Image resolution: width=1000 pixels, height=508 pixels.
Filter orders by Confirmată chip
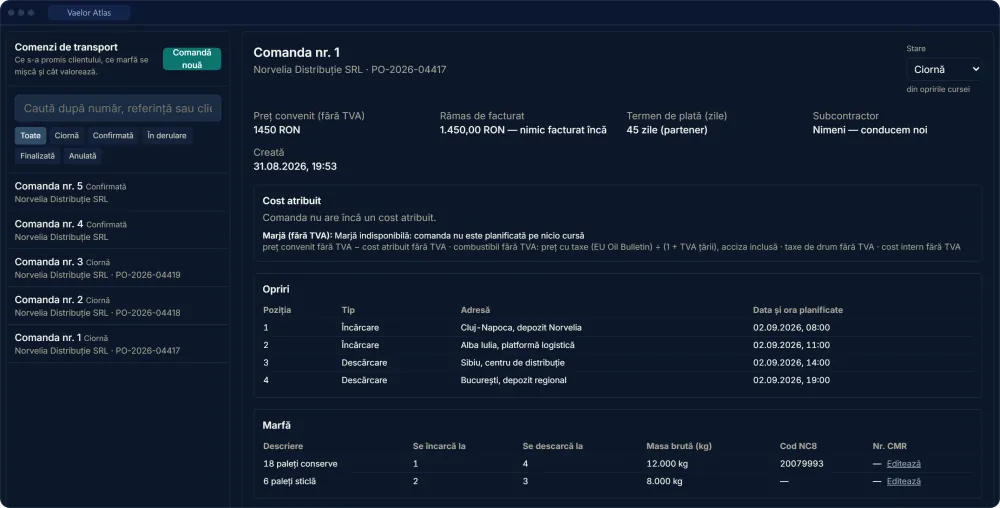(x=113, y=136)
